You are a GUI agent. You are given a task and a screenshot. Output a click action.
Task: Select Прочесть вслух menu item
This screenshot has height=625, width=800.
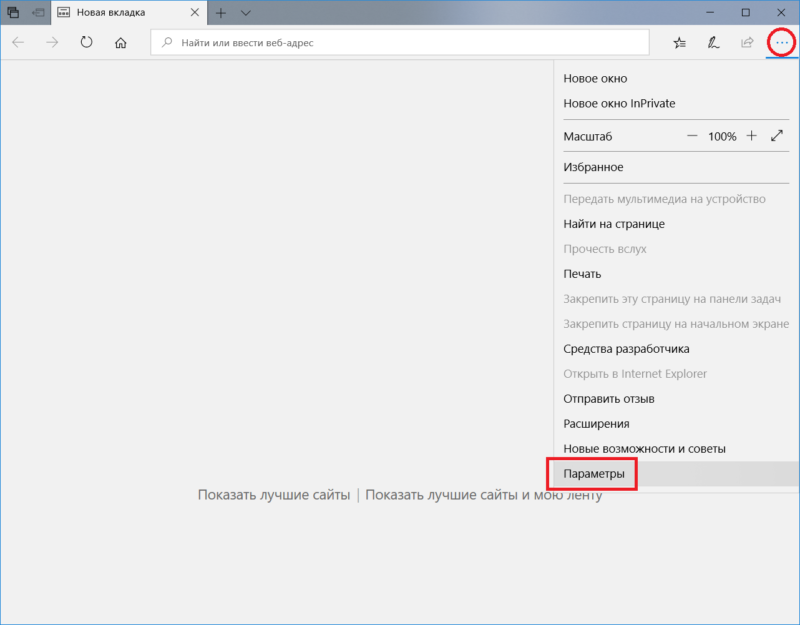677,249
